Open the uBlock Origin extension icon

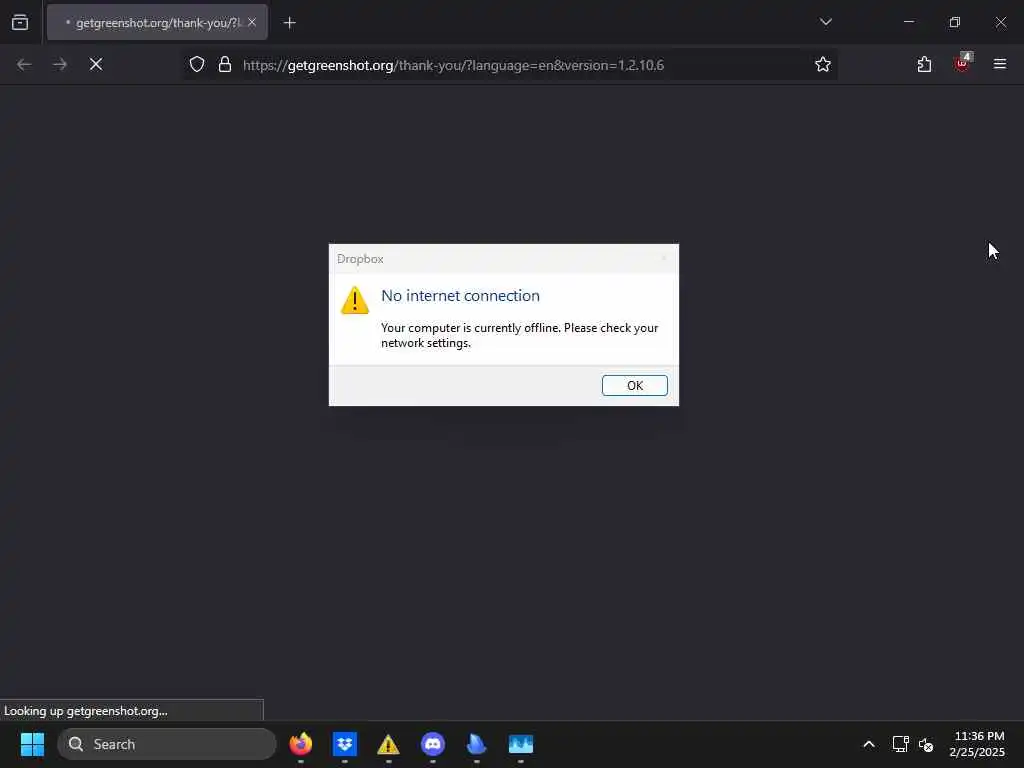[x=962, y=63]
